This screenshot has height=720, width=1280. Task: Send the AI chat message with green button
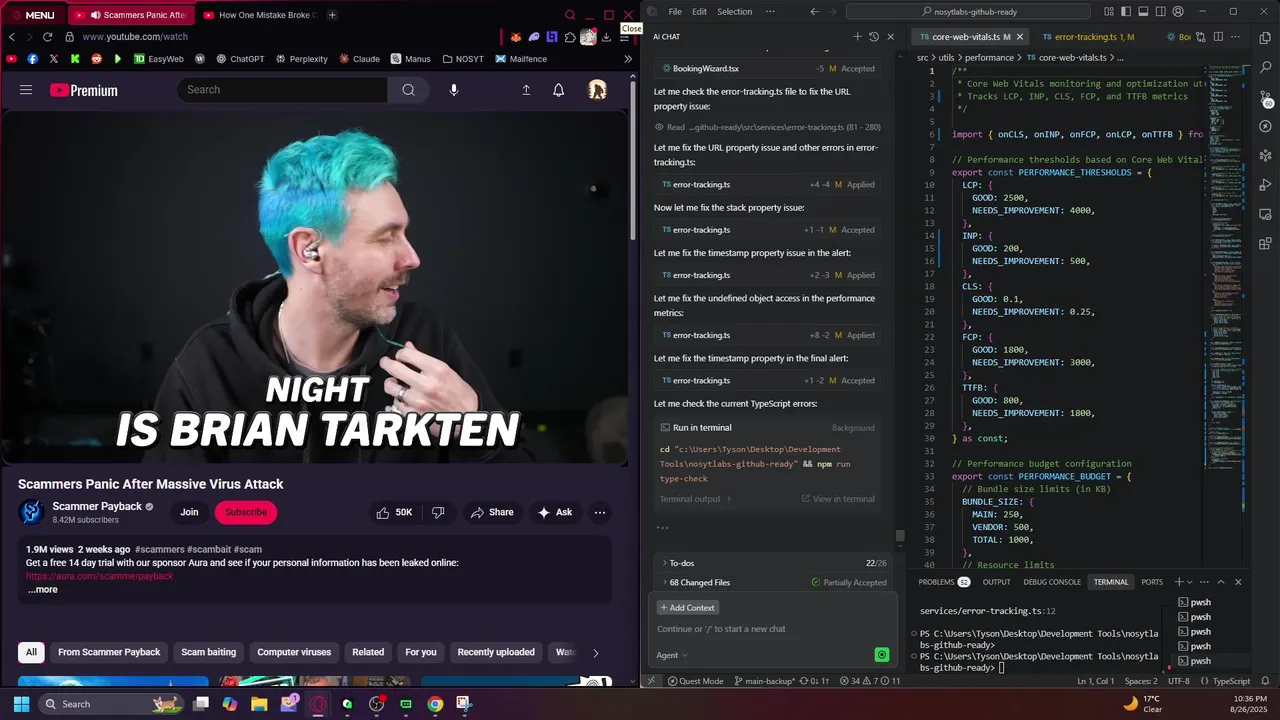click(882, 655)
